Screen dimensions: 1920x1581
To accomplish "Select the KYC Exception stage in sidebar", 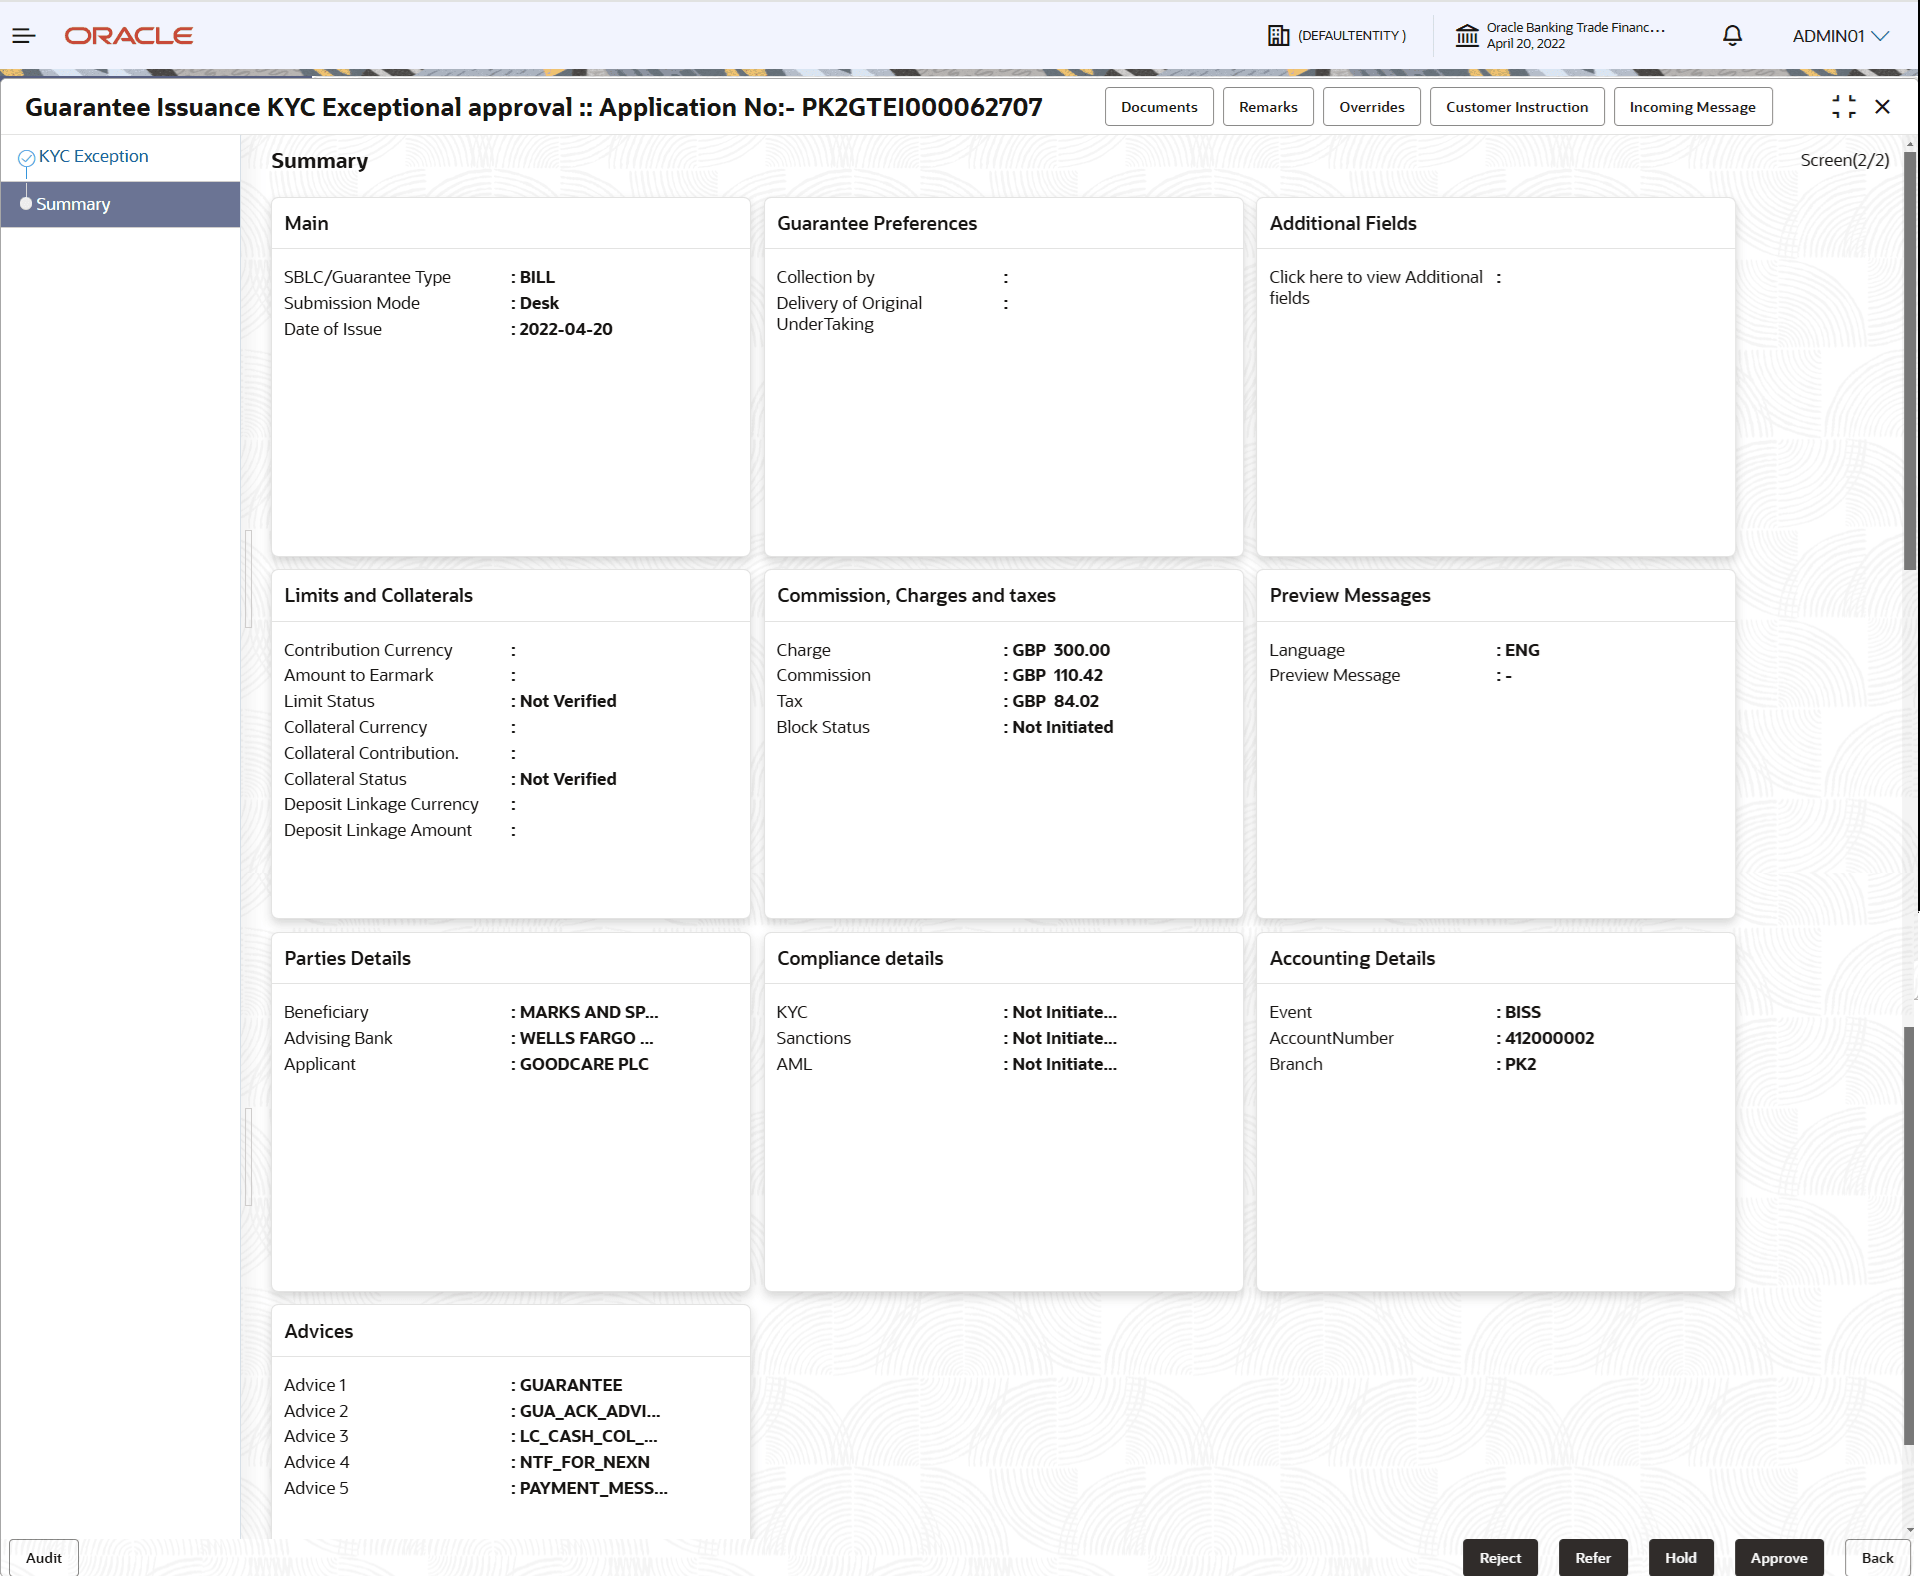I will 93,156.
